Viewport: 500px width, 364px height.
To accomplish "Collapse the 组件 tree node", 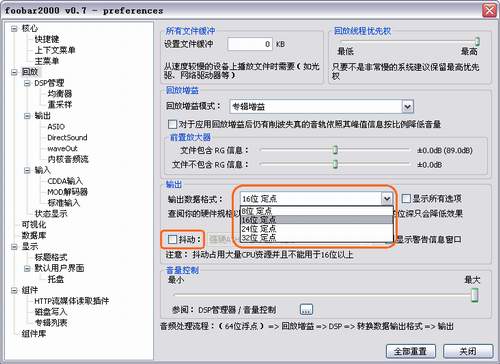I will coord(14,290).
